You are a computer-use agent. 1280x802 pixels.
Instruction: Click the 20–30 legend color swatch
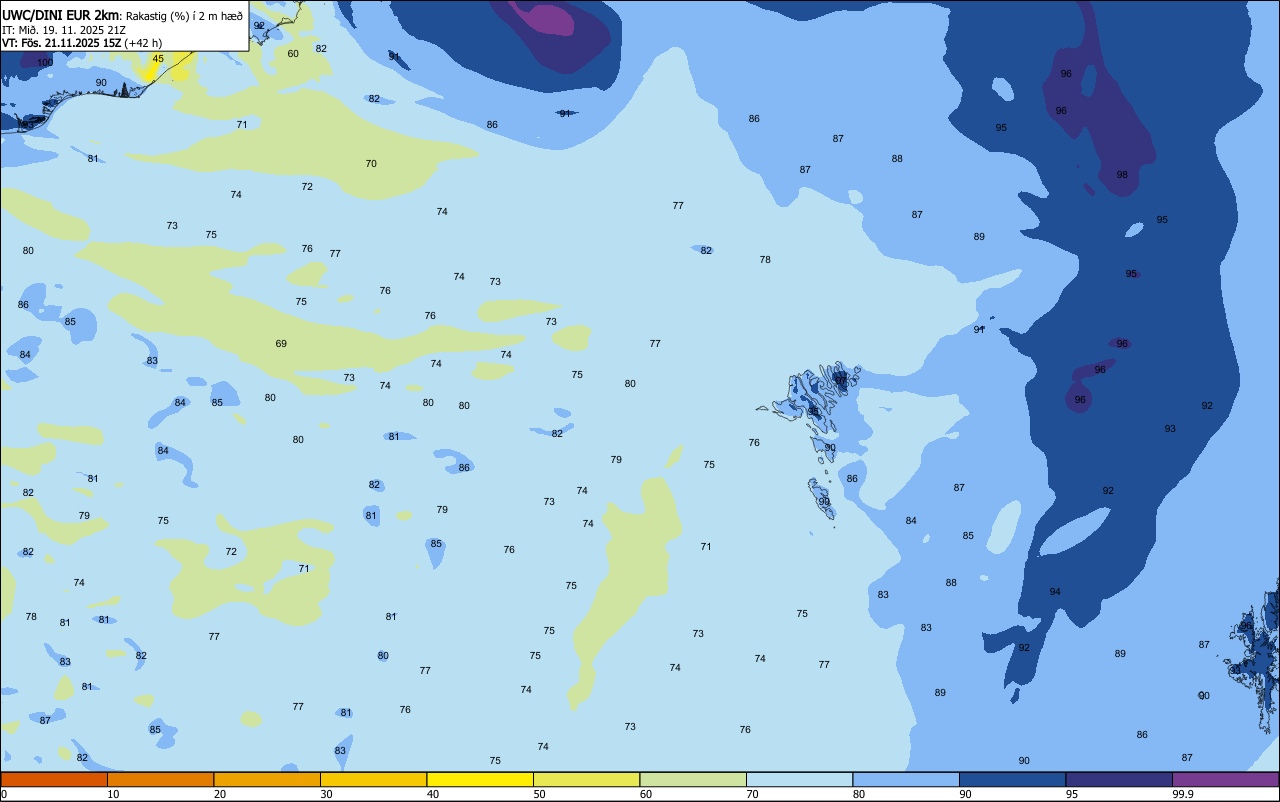(267, 779)
